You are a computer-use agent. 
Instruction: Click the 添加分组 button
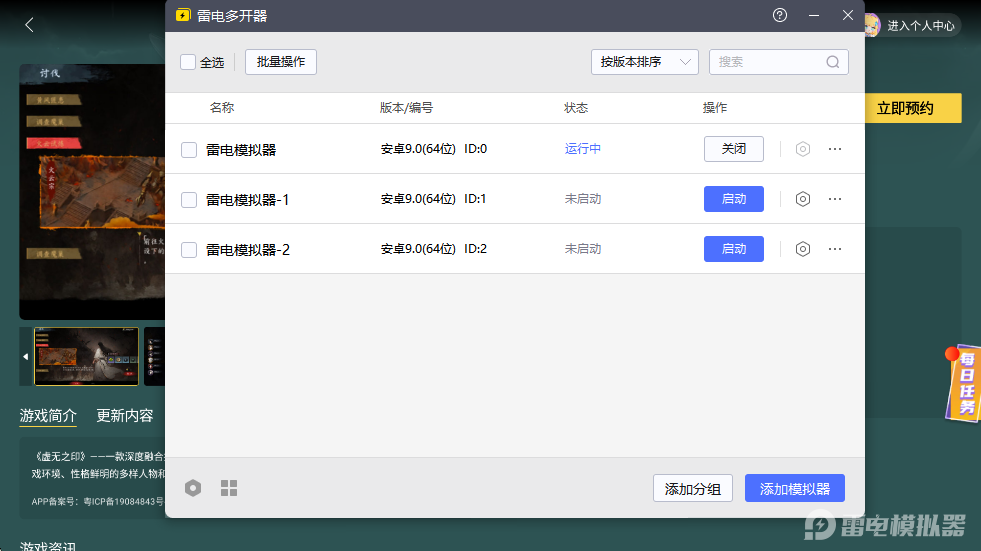tap(693, 488)
